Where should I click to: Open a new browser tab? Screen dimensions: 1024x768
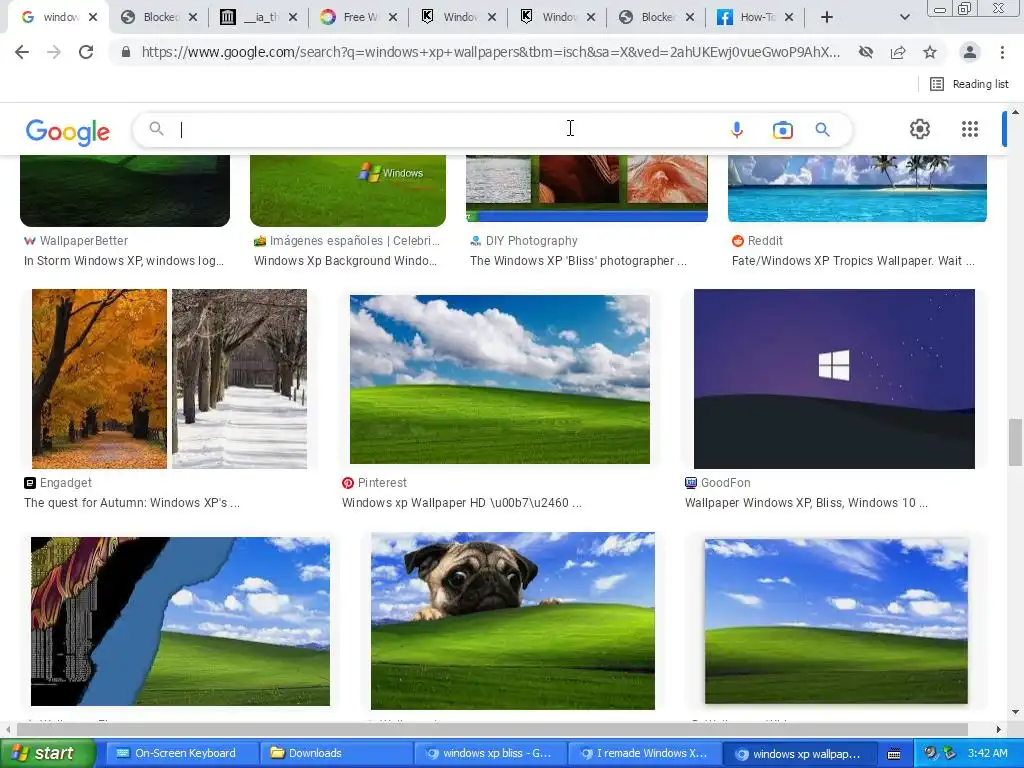827,18
